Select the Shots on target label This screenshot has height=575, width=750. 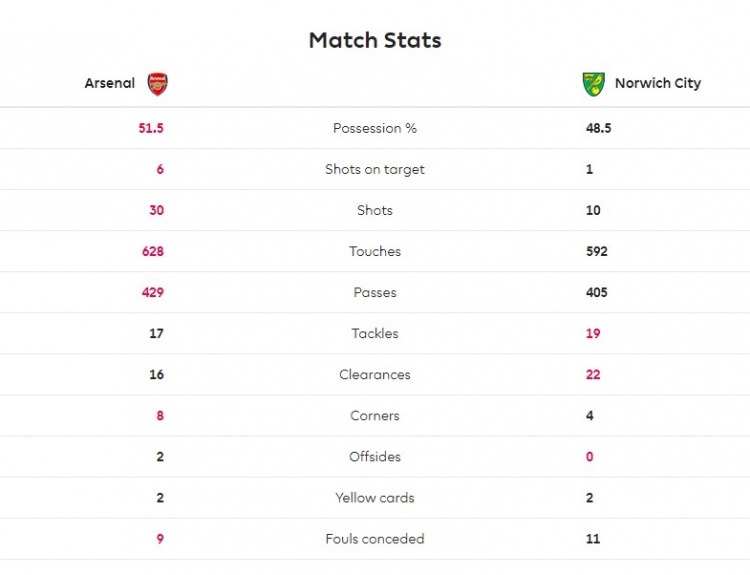375,170
